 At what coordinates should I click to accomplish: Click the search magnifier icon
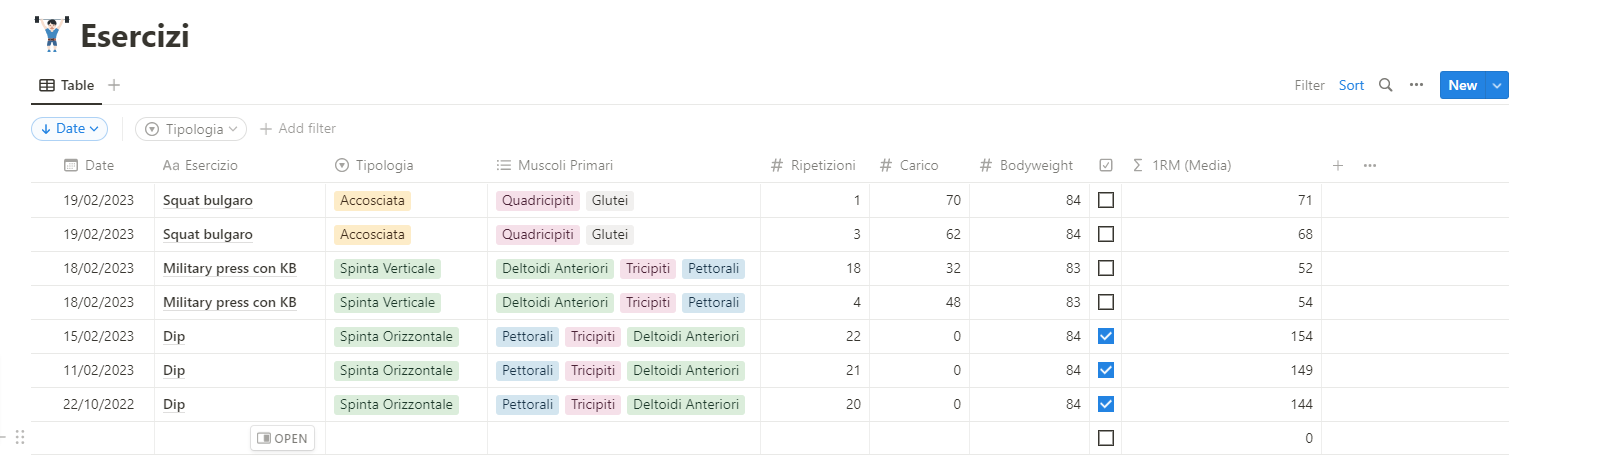coord(1385,85)
